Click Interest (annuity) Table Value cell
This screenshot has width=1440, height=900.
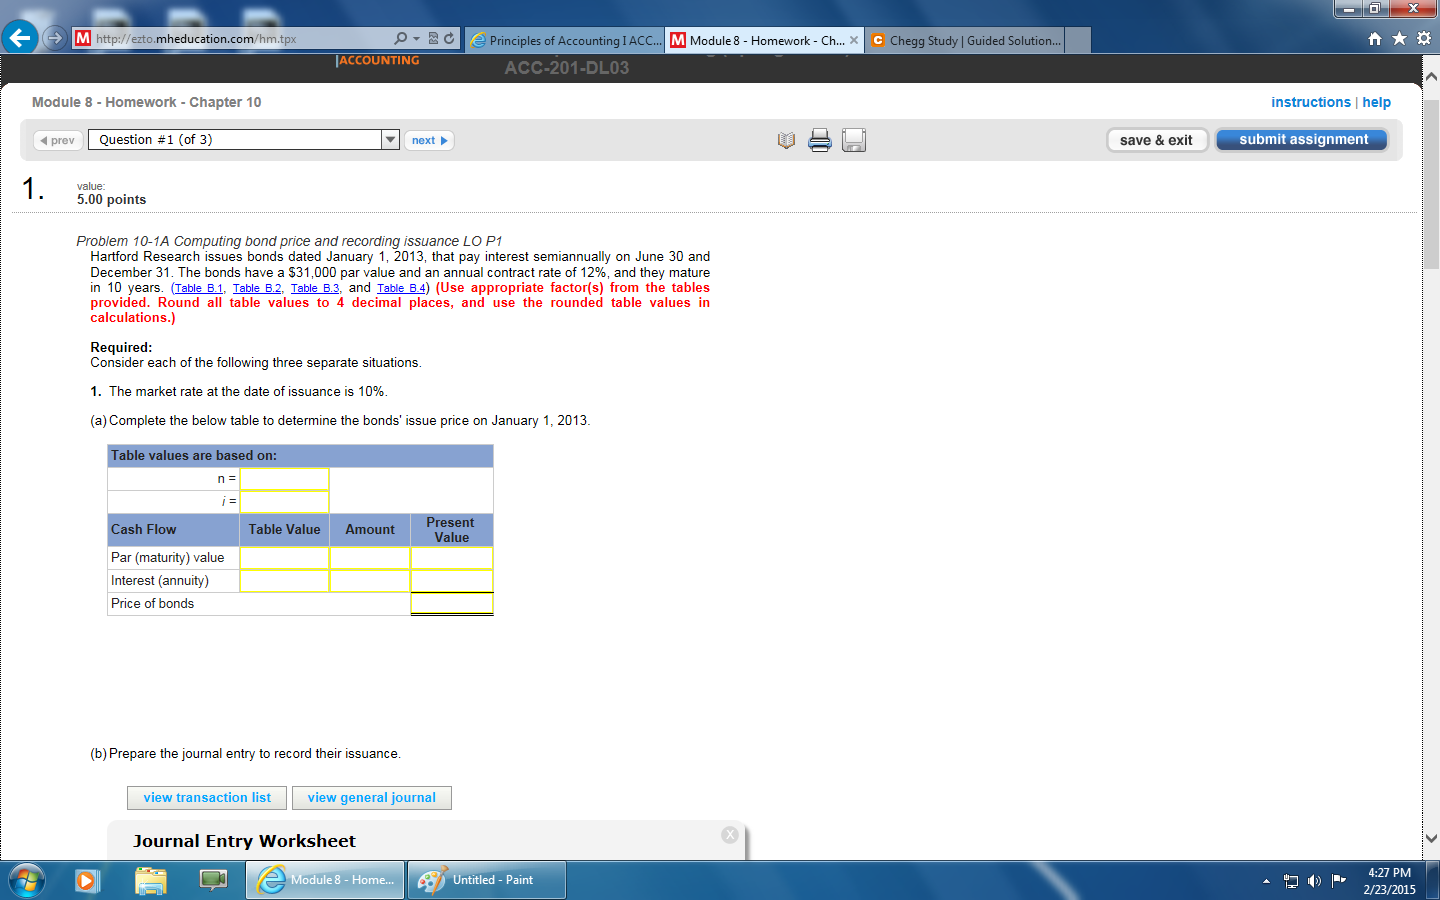pos(284,581)
